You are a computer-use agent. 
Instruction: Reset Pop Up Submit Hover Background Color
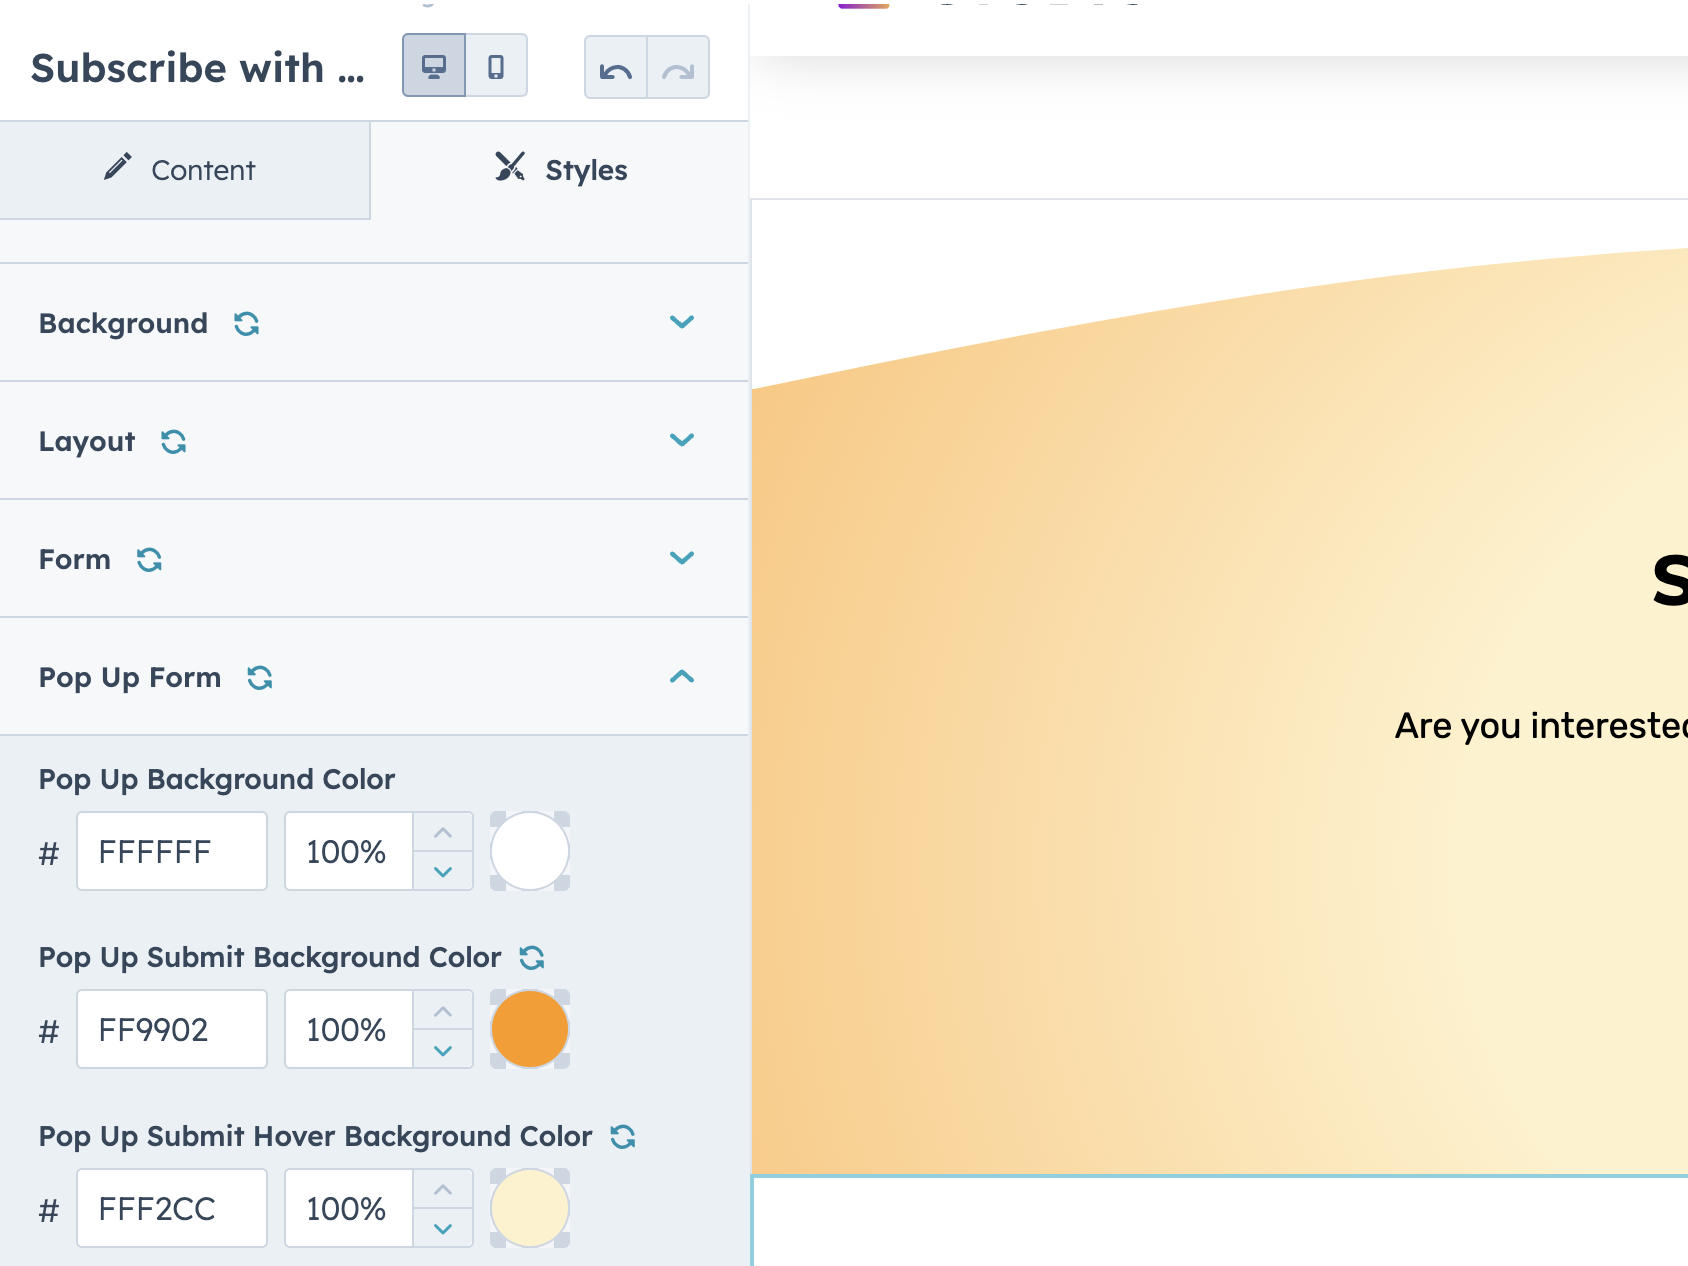[x=623, y=1137]
